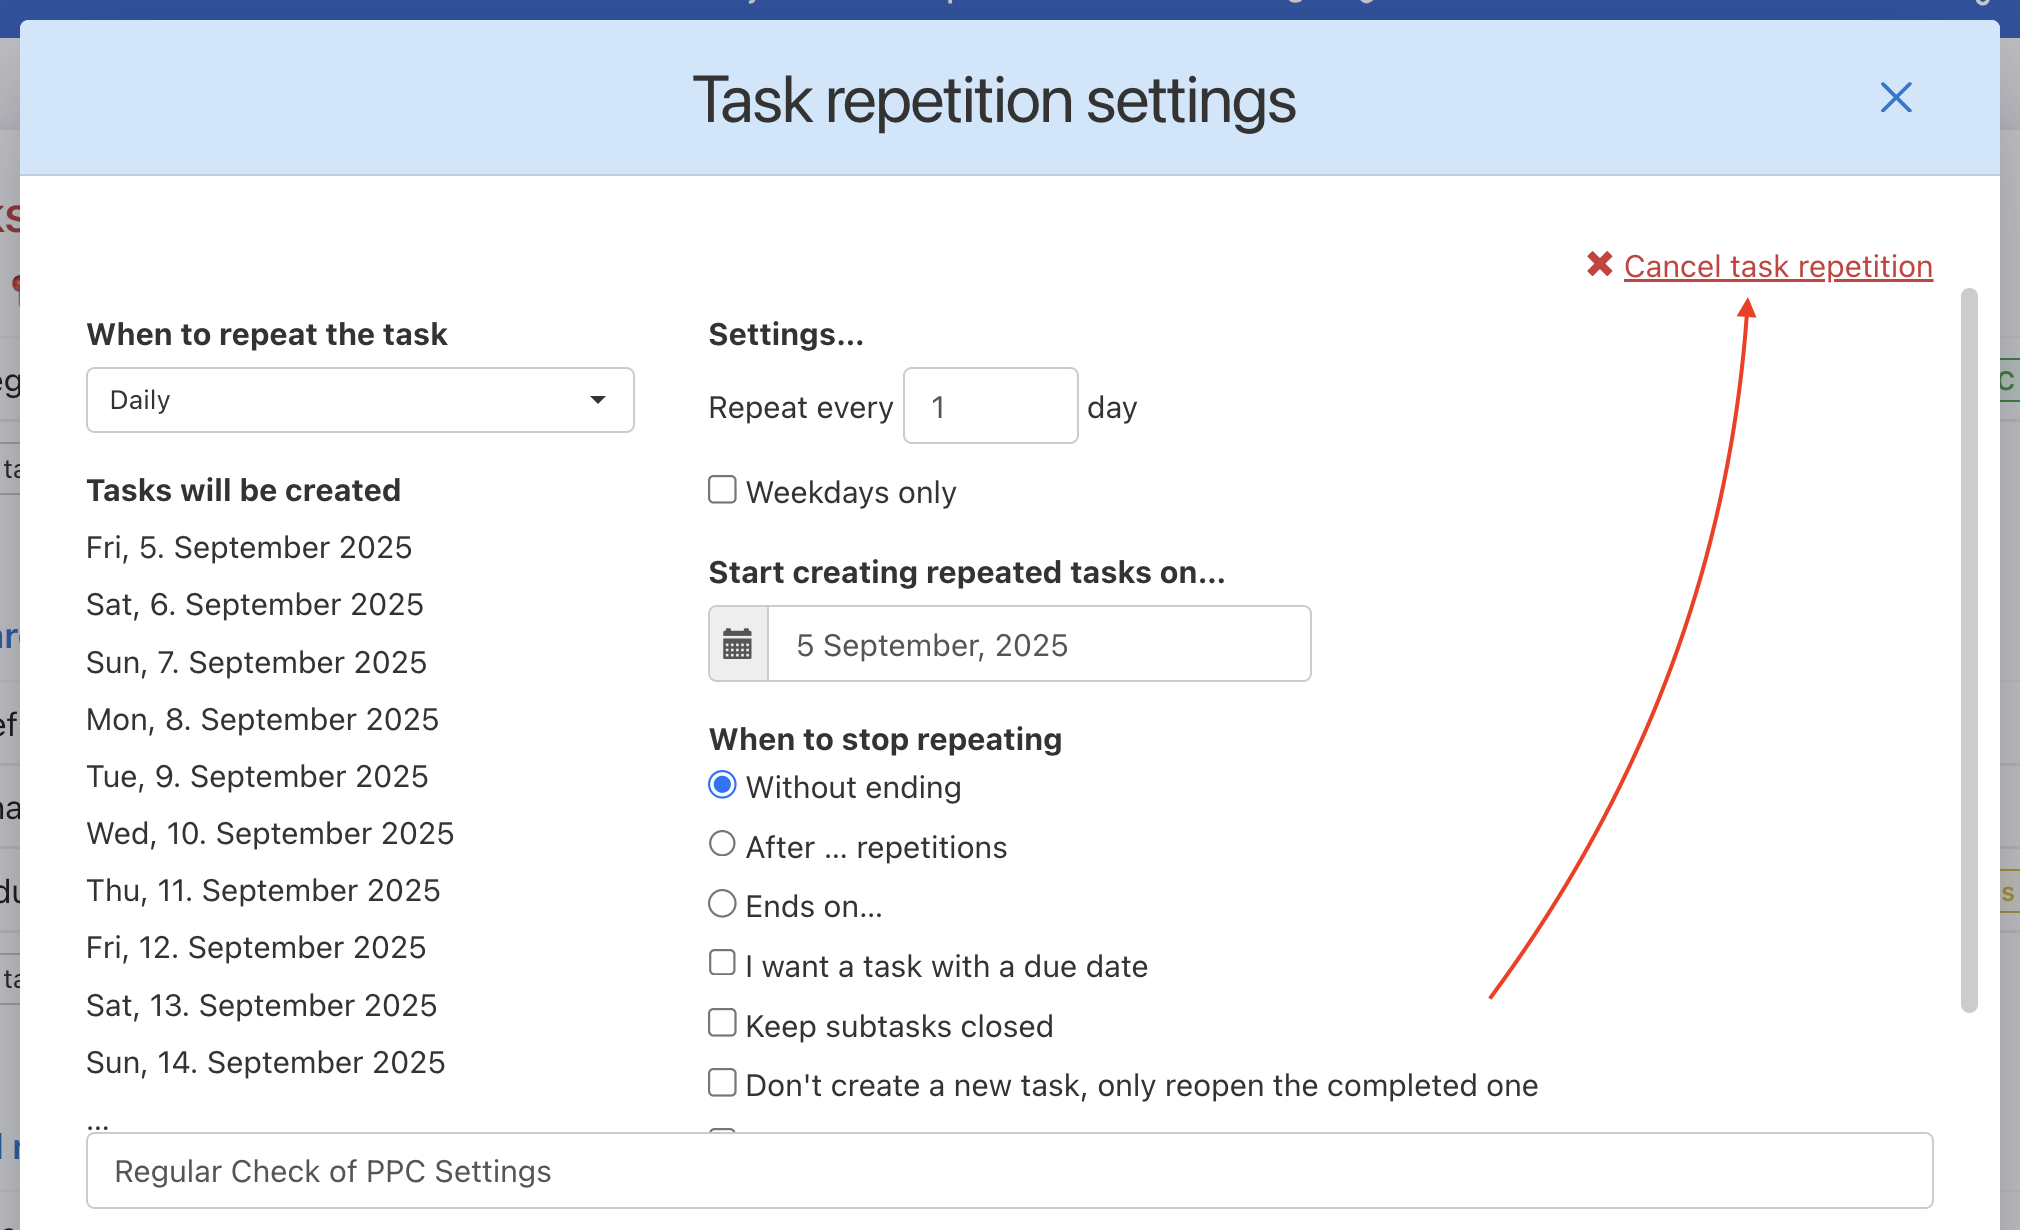Click the Start creating repeated tasks on heading
The image size is (2020, 1230).
coord(967,572)
